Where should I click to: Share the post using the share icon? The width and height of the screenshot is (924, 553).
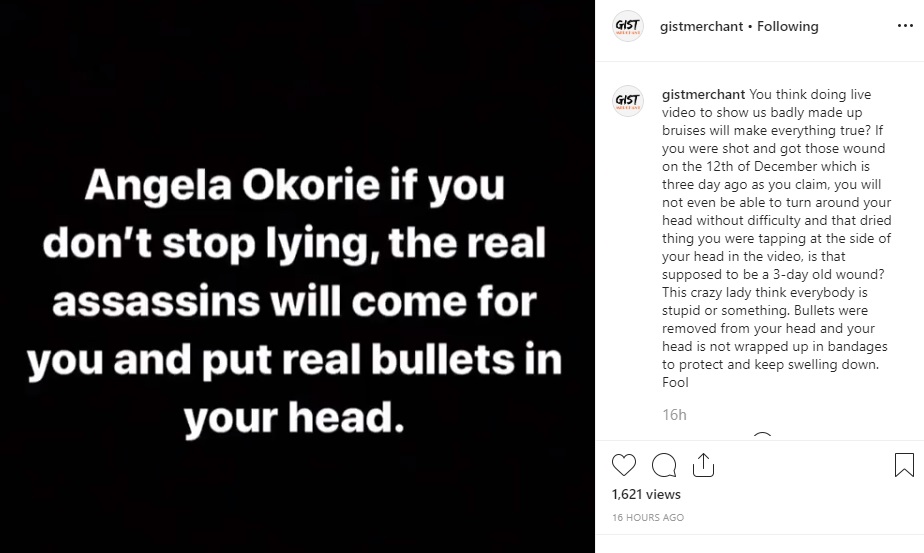click(702, 465)
